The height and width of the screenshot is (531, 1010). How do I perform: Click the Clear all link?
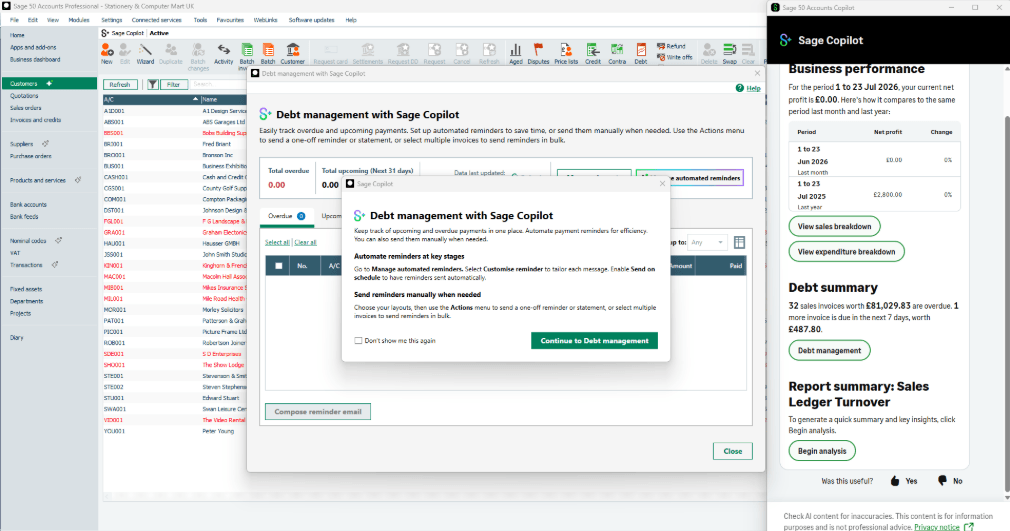coord(305,242)
